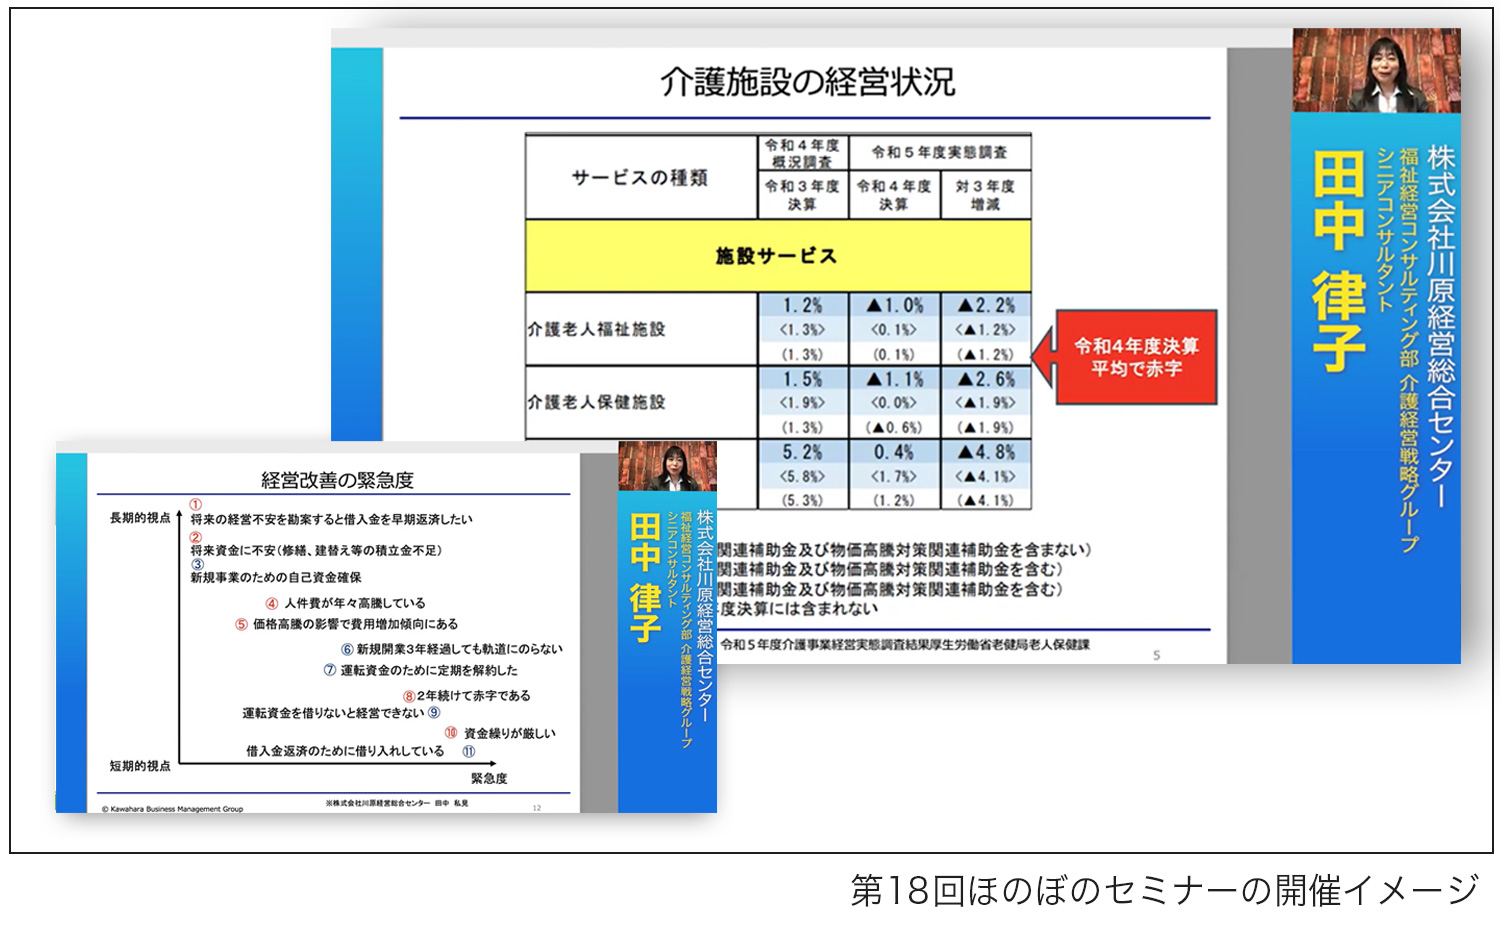Image resolution: width=1500 pixels, height=930 pixels.
Task: Click the 短期的視点 axis label
Action: [x=140, y=766]
